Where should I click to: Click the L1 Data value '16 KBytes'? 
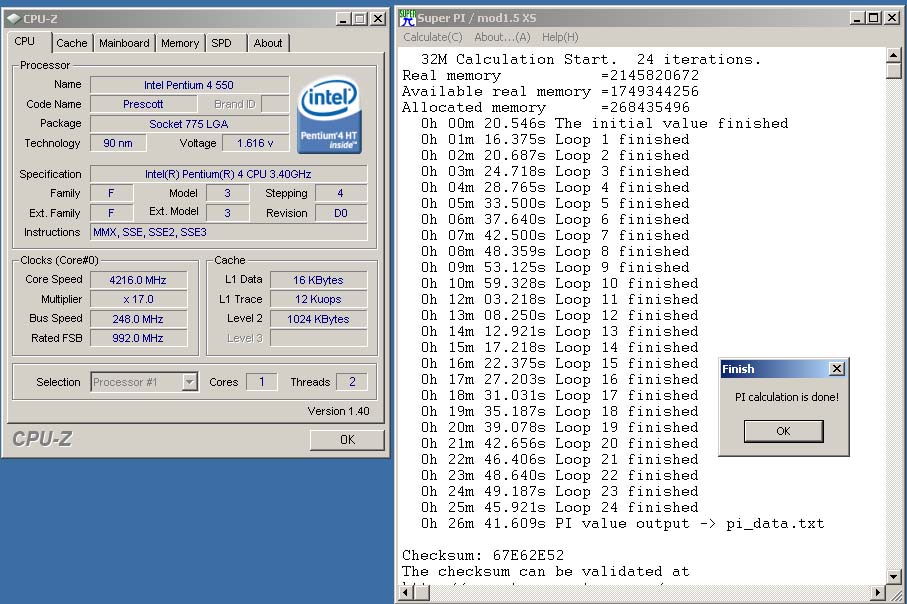point(318,280)
